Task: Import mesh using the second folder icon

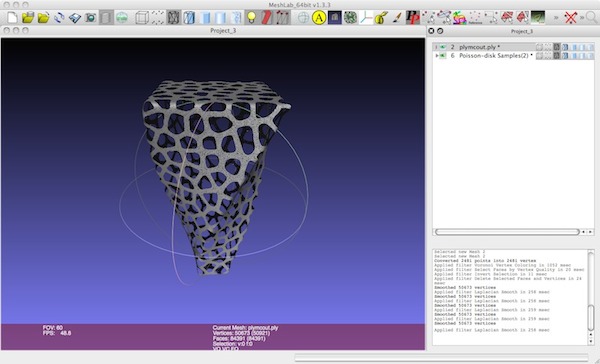Action: 43,18
